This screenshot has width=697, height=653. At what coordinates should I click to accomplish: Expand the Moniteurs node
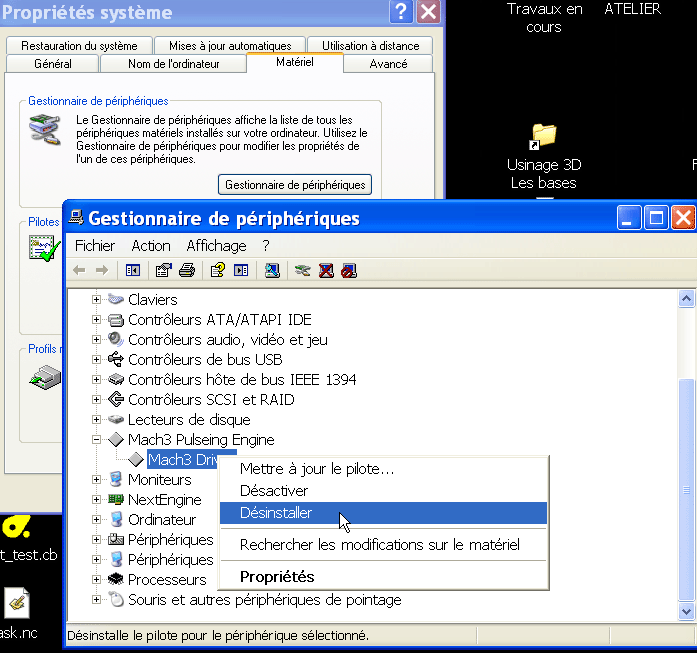(96, 480)
